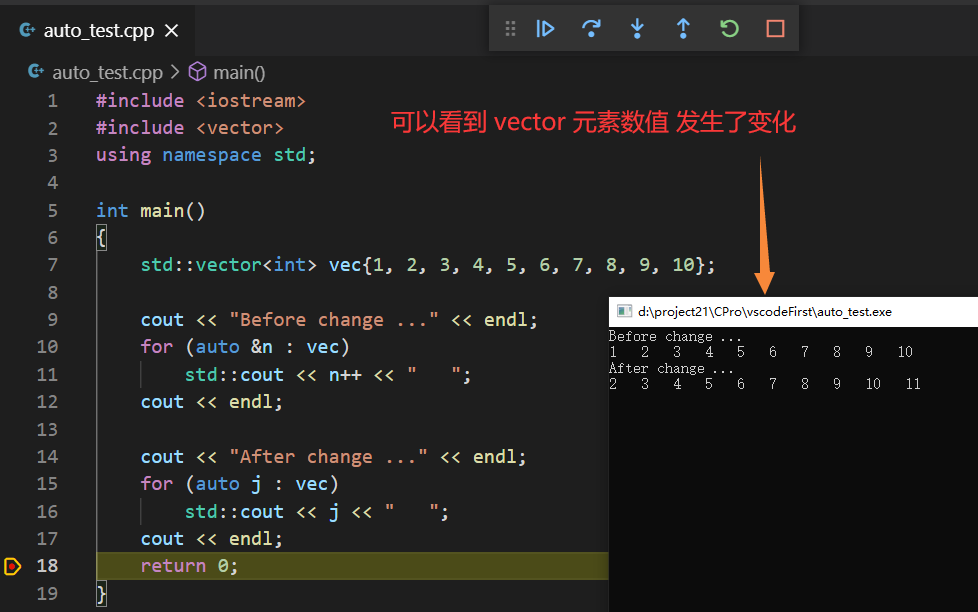This screenshot has height=612, width=978.
Task: Click 'Before change ...' console output line
Action: click(675, 337)
